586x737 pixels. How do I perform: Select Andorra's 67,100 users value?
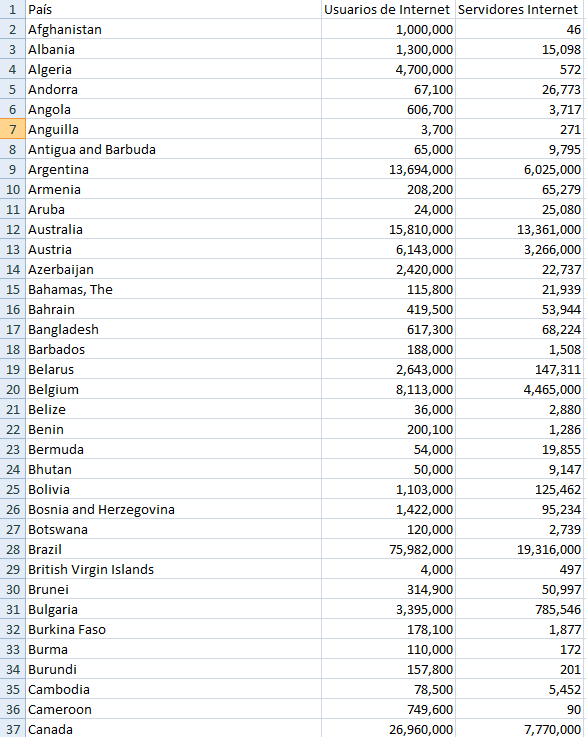click(389, 89)
